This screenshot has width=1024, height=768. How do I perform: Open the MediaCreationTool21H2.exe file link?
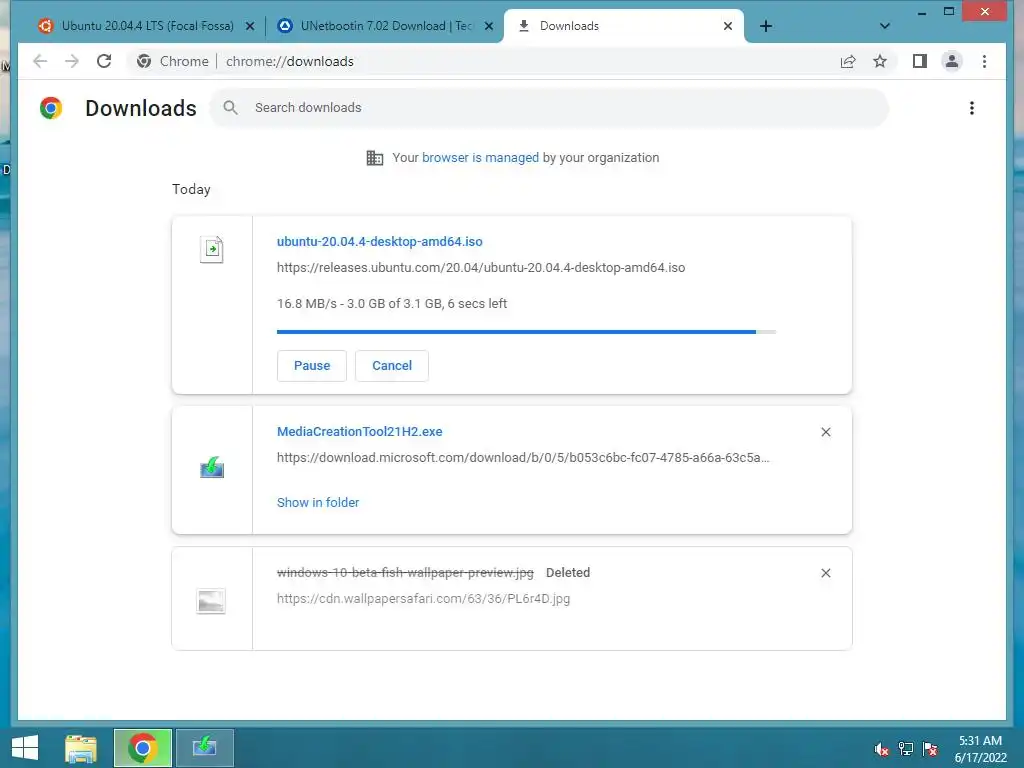coord(359,432)
